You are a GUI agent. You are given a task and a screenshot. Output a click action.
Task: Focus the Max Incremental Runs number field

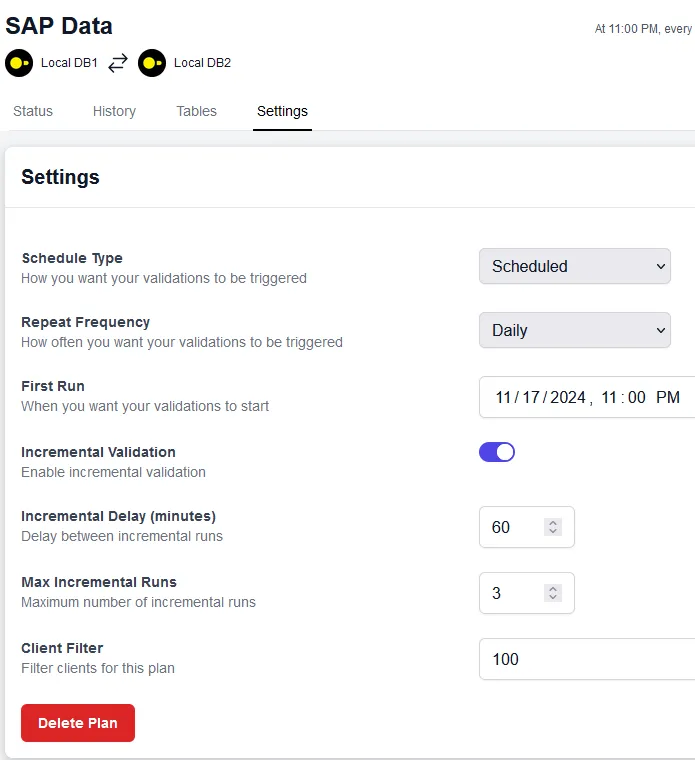512,593
